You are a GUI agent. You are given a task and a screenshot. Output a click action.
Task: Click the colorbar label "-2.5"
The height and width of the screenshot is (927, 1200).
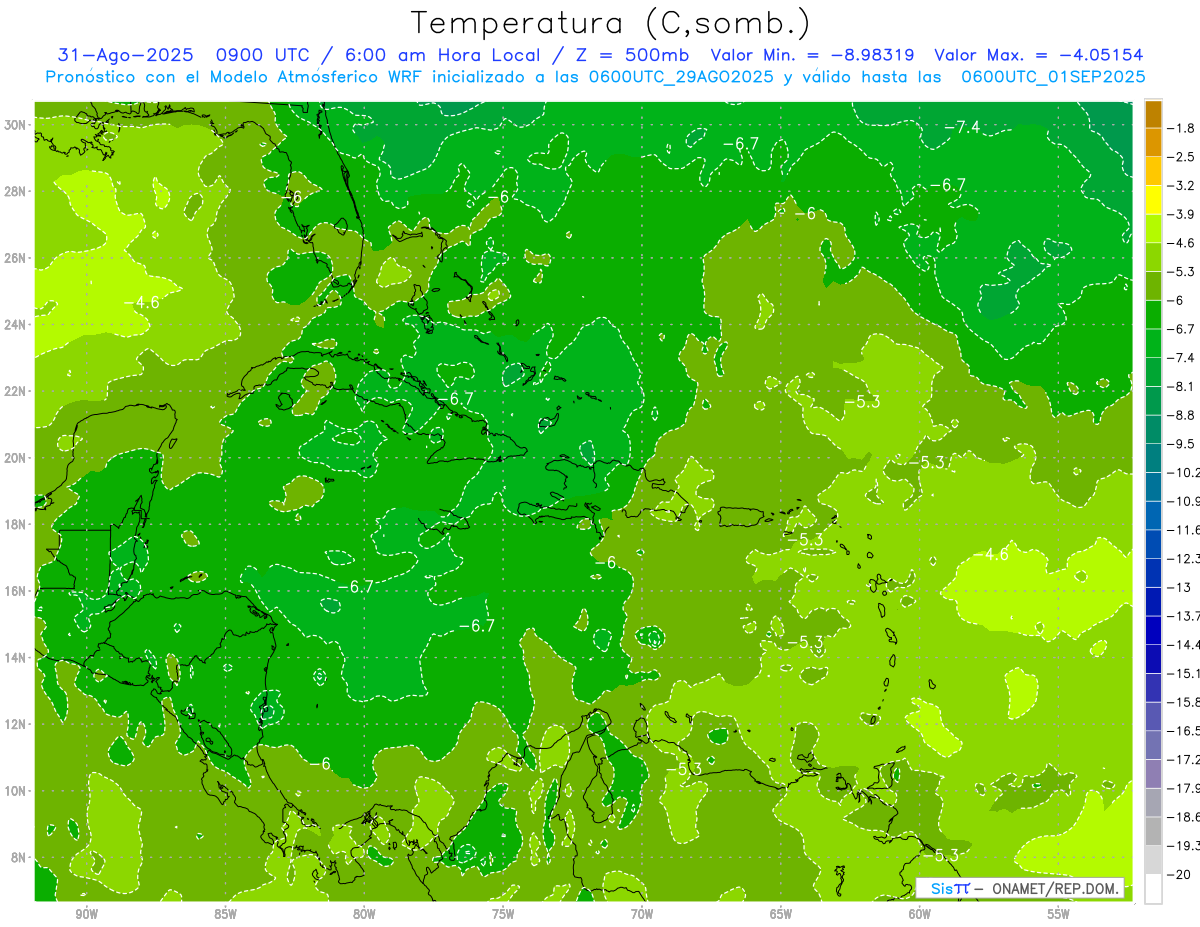pyautogui.click(x=1181, y=157)
